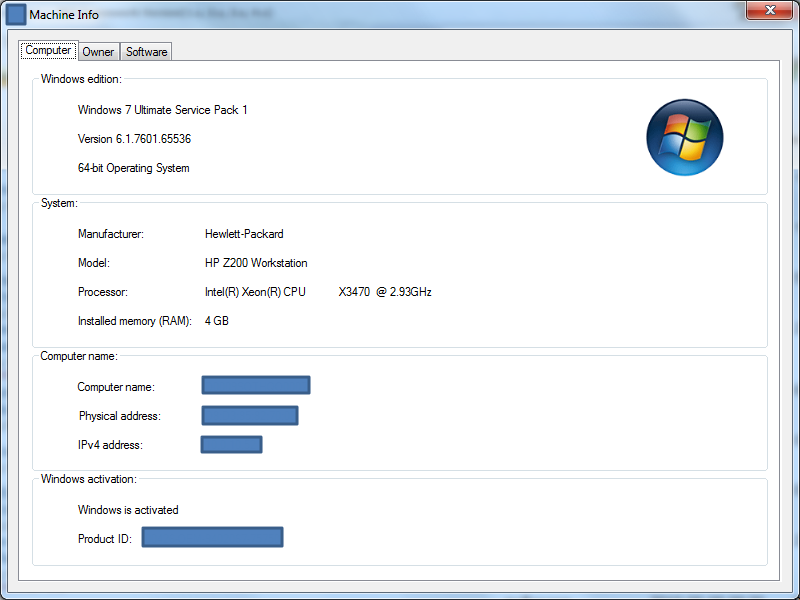The width and height of the screenshot is (800, 600).
Task: Click the 'Computer name:' field label
Action: click(116, 387)
